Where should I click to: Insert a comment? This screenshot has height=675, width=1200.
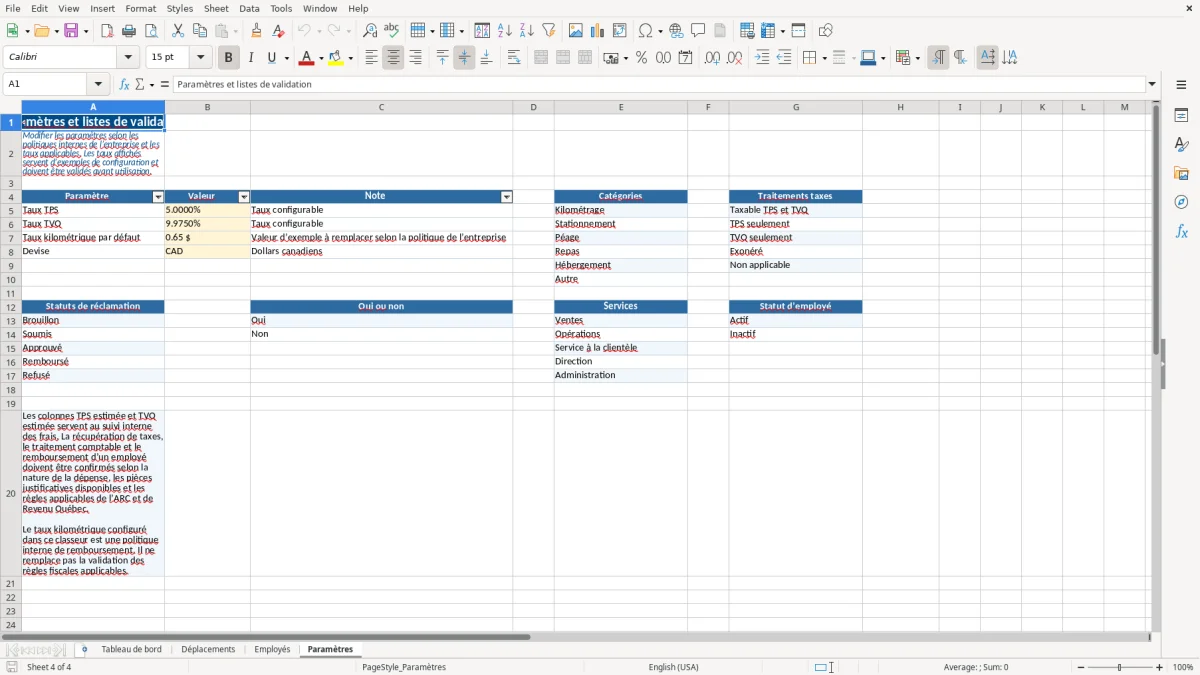pyautogui.click(x=698, y=31)
